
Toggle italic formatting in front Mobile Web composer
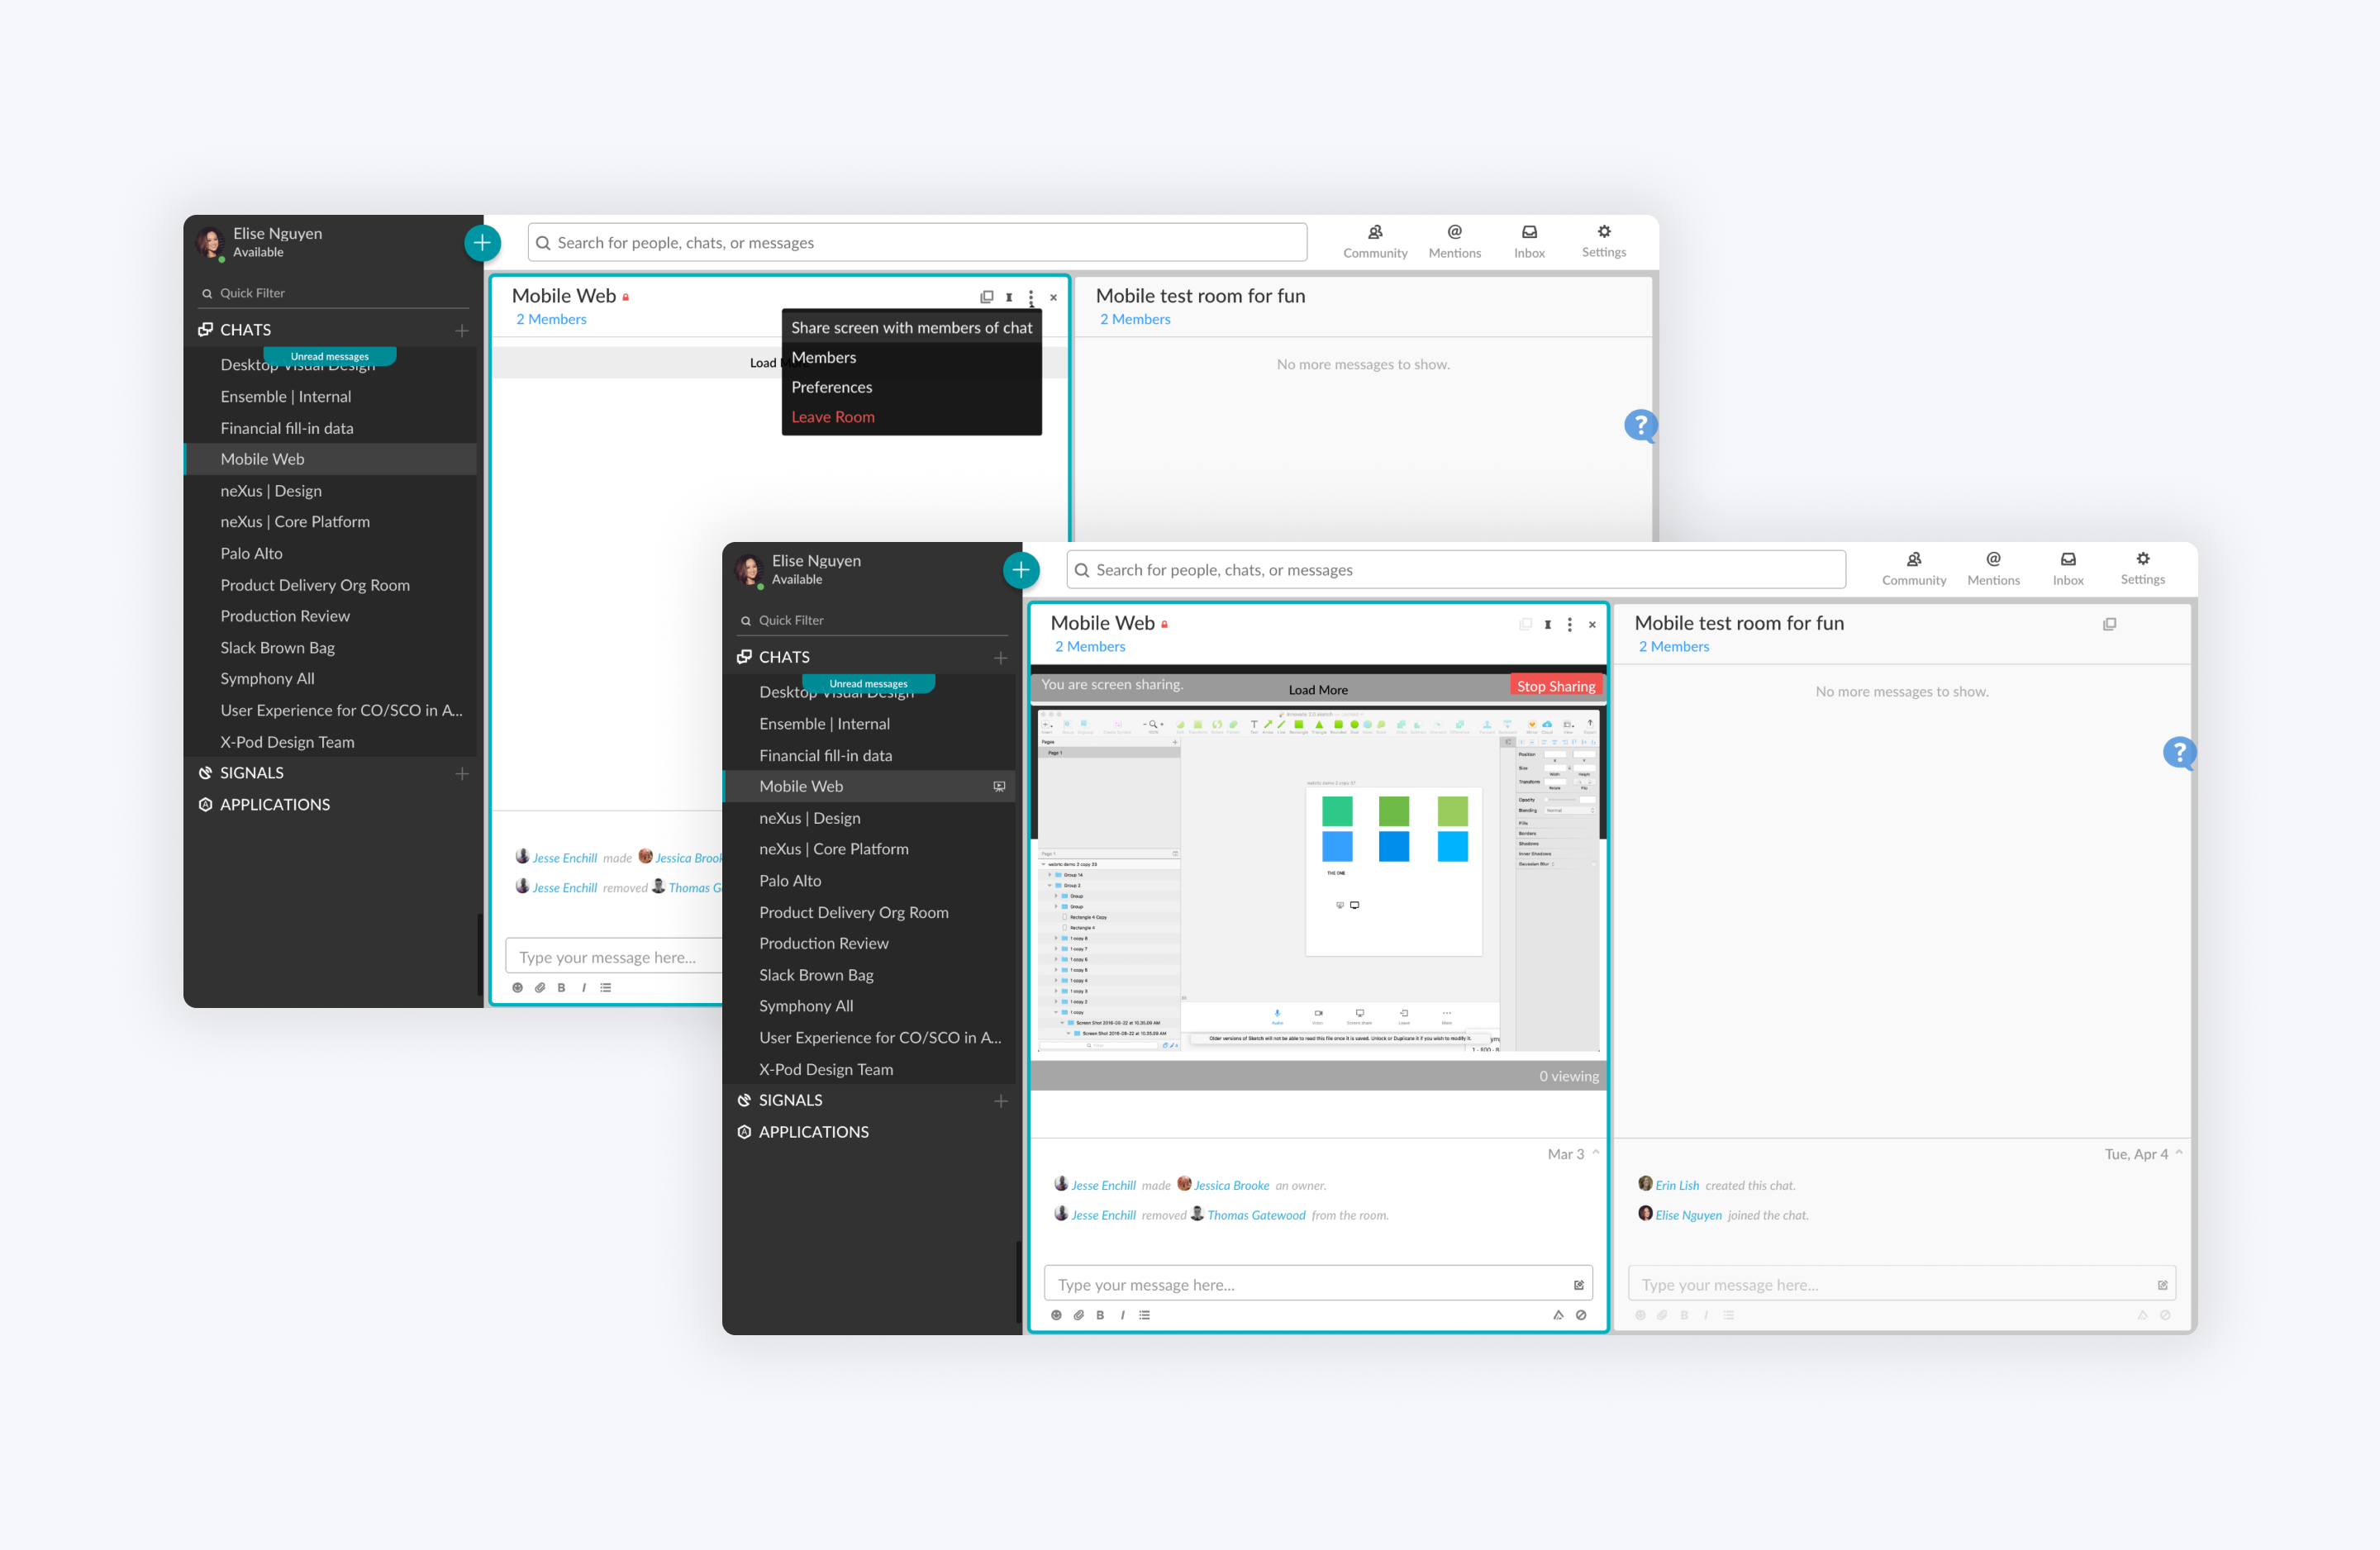click(x=1122, y=1315)
